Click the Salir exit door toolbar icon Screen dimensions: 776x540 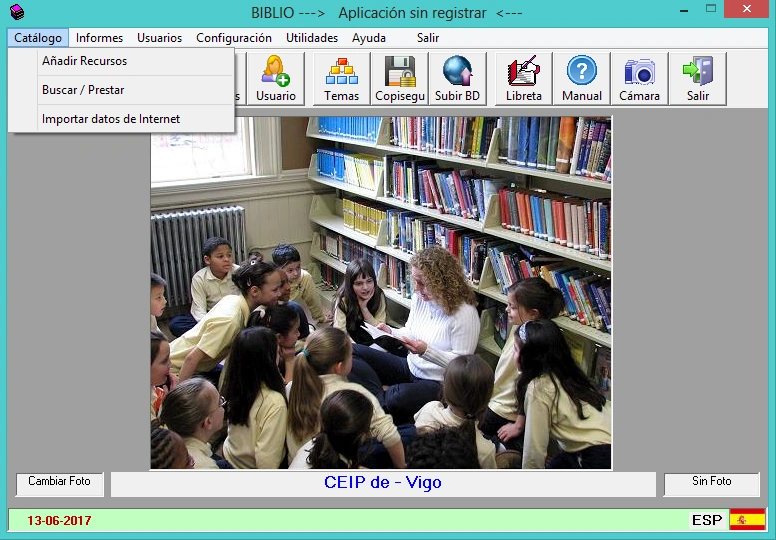coord(698,79)
